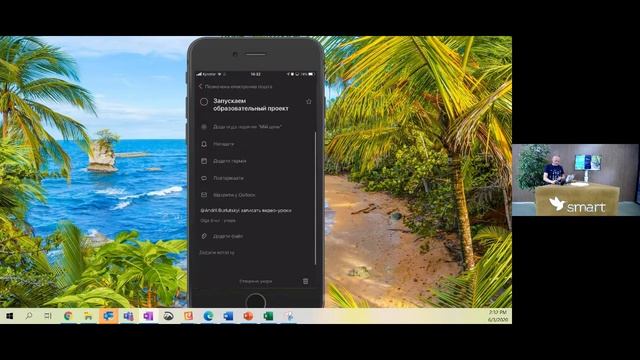This screenshot has height=360, width=640.
Task: Open Excel from the taskbar
Action: pyautogui.click(x=268, y=316)
